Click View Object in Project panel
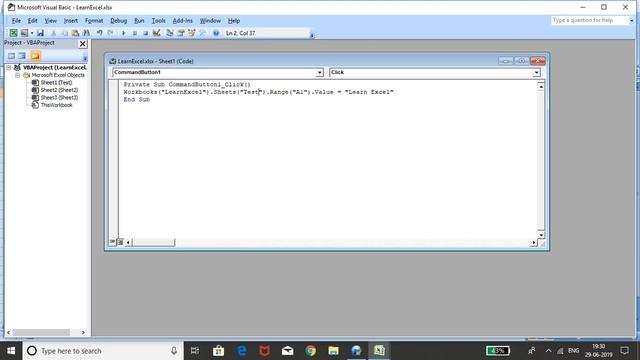Screen dimensions: 640x360 (22, 56)
